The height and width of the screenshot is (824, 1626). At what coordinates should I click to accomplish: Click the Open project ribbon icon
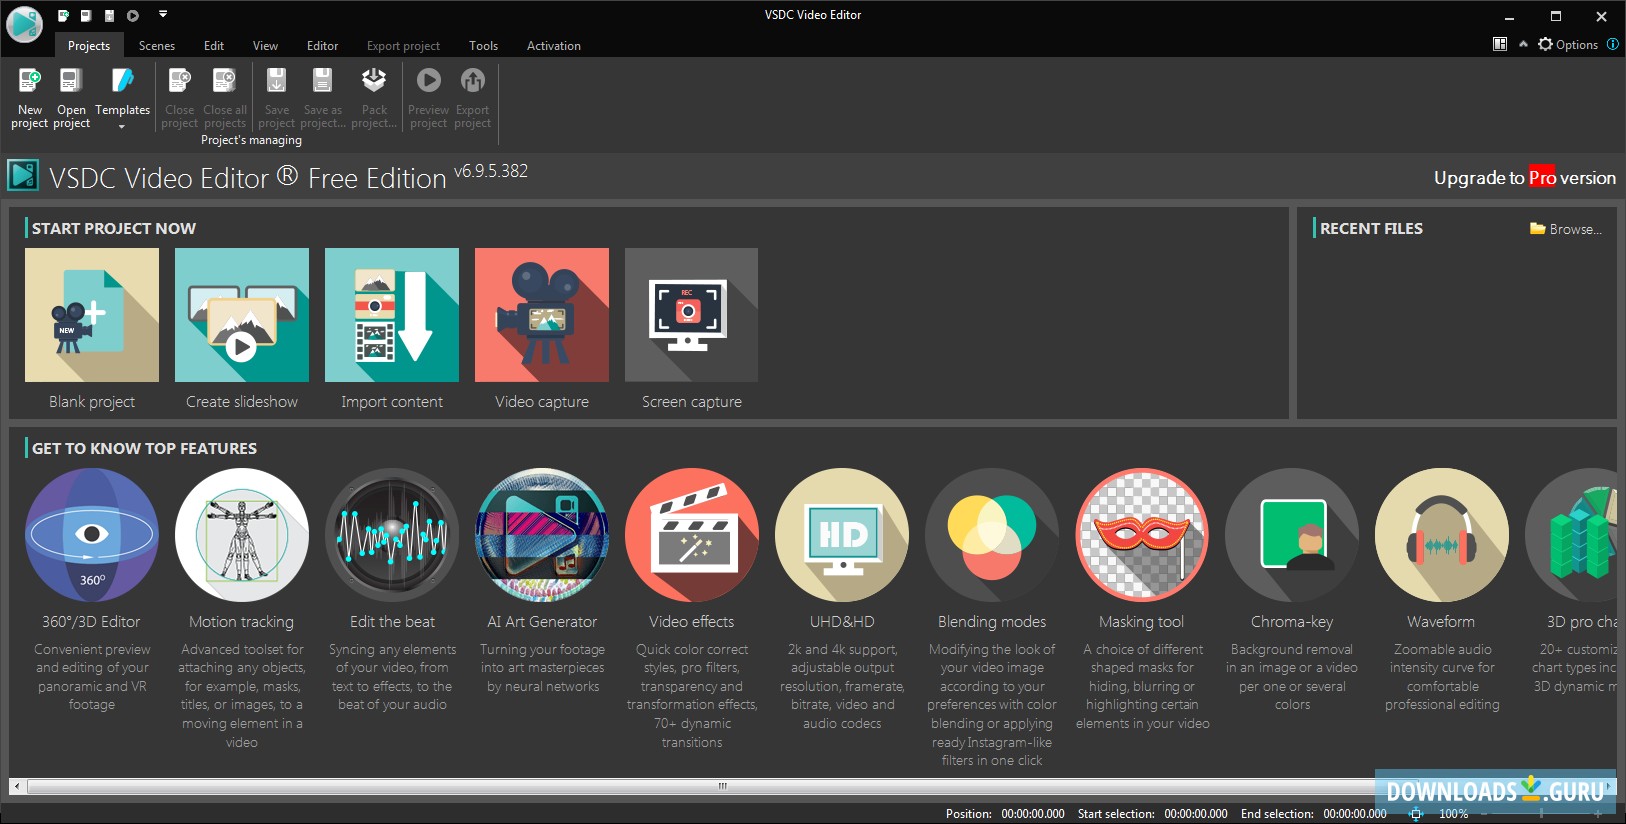(x=71, y=97)
